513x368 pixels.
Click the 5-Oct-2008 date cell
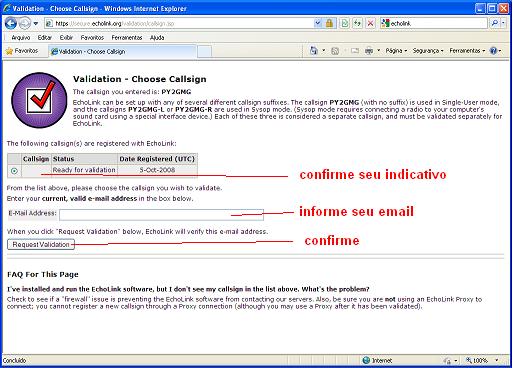point(157,170)
